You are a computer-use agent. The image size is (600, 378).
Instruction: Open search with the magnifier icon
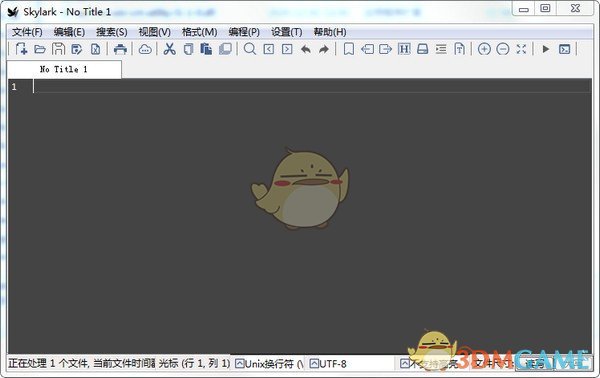click(250, 49)
